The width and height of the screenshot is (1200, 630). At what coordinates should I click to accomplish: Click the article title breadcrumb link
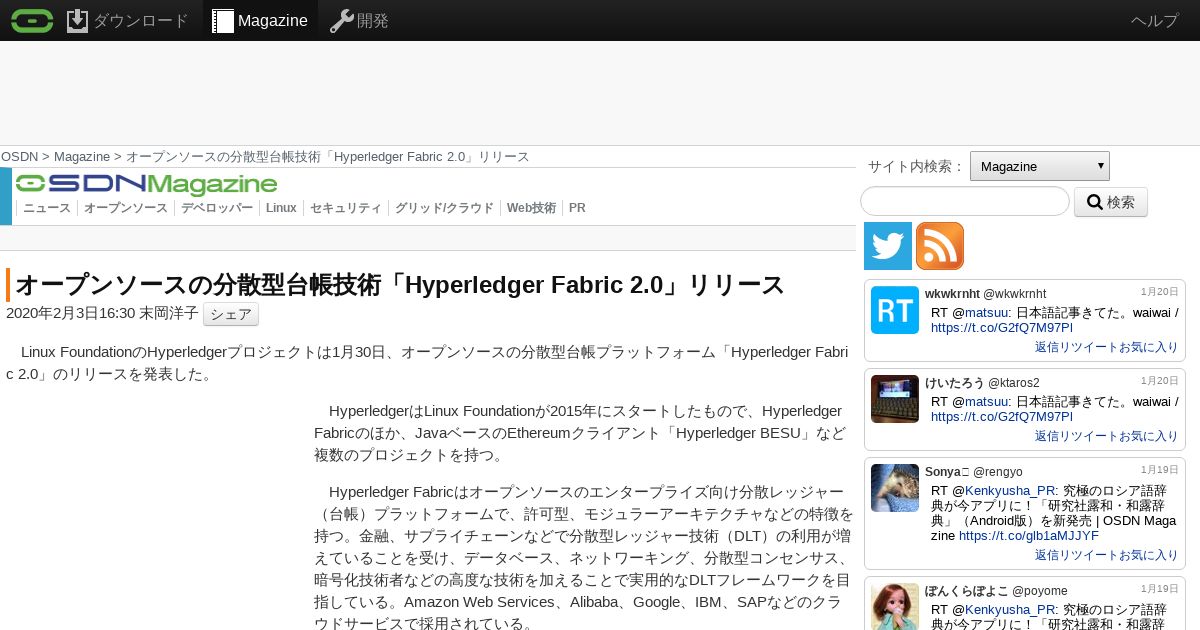point(327,157)
